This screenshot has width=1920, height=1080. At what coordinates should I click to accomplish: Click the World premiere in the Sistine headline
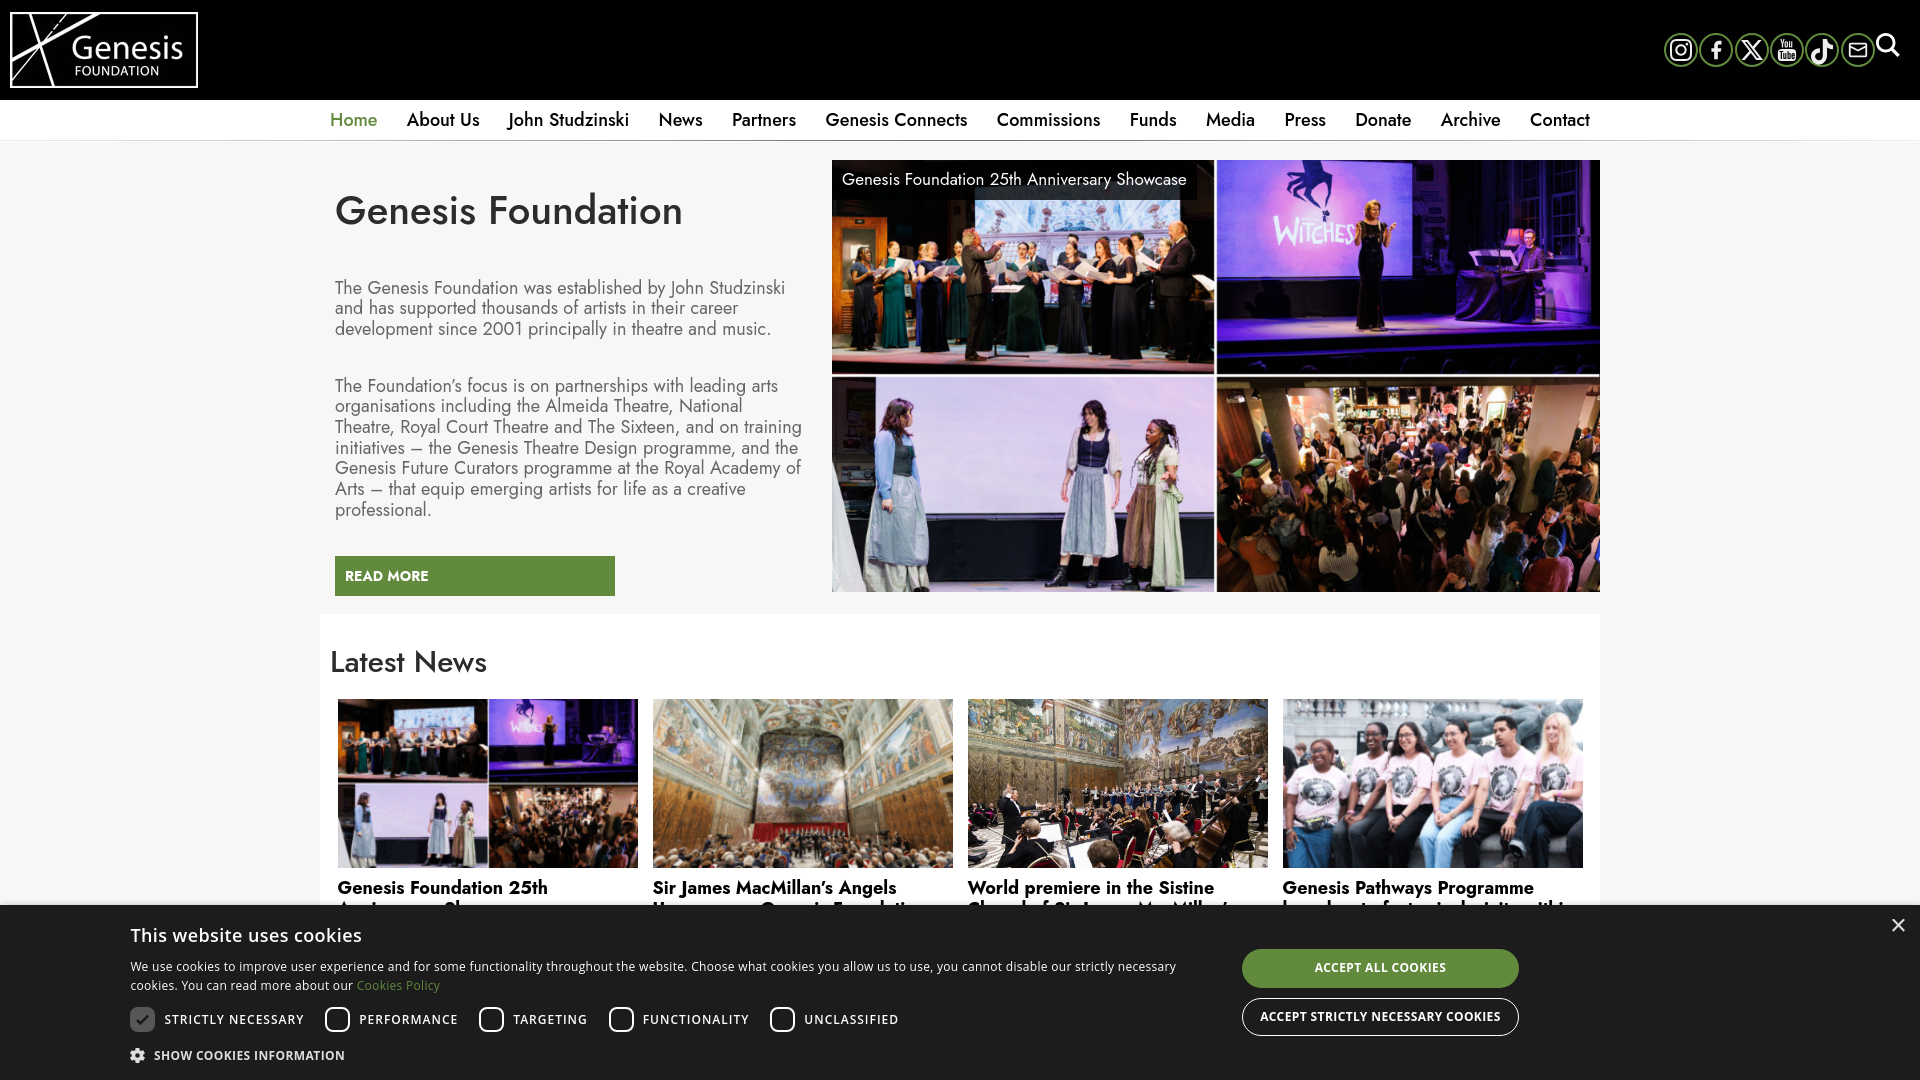(x=1091, y=889)
